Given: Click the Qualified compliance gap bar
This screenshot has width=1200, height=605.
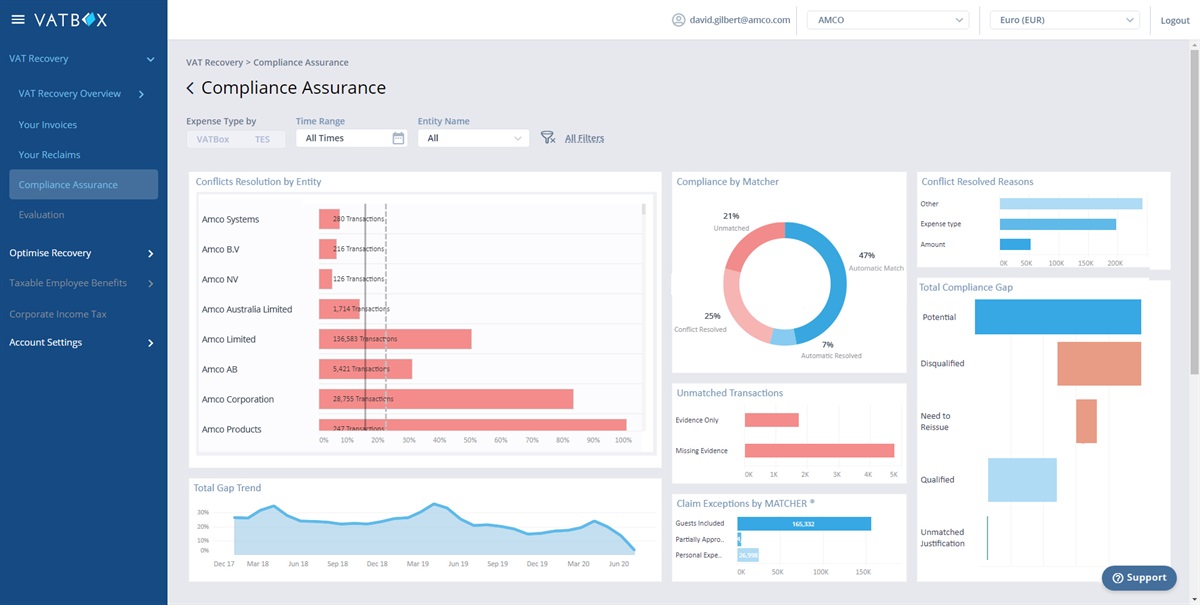Looking at the screenshot, I should tap(1022, 480).
